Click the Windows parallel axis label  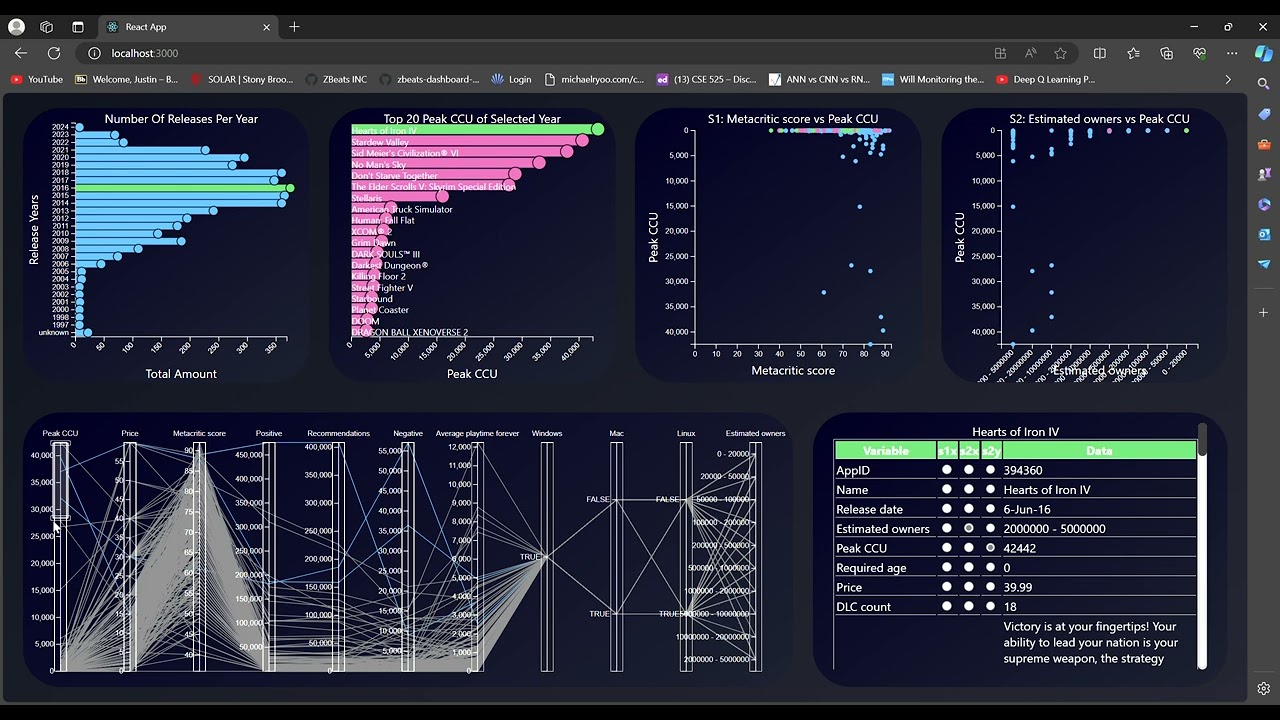coord(547,433)
